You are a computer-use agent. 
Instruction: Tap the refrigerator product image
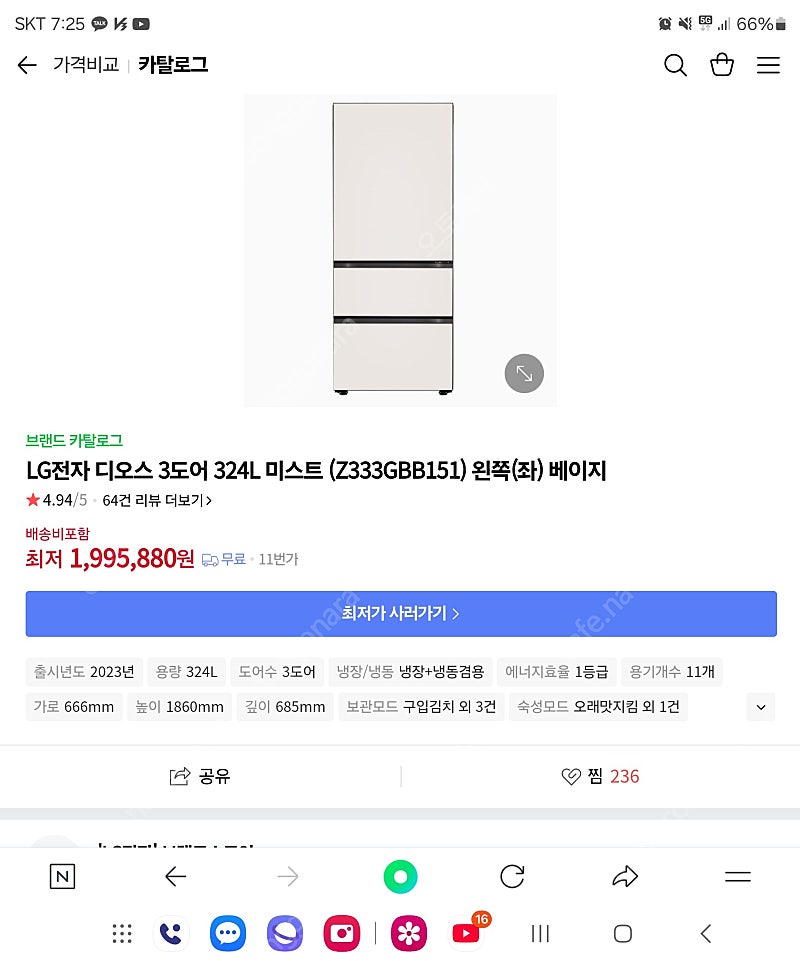393,248
